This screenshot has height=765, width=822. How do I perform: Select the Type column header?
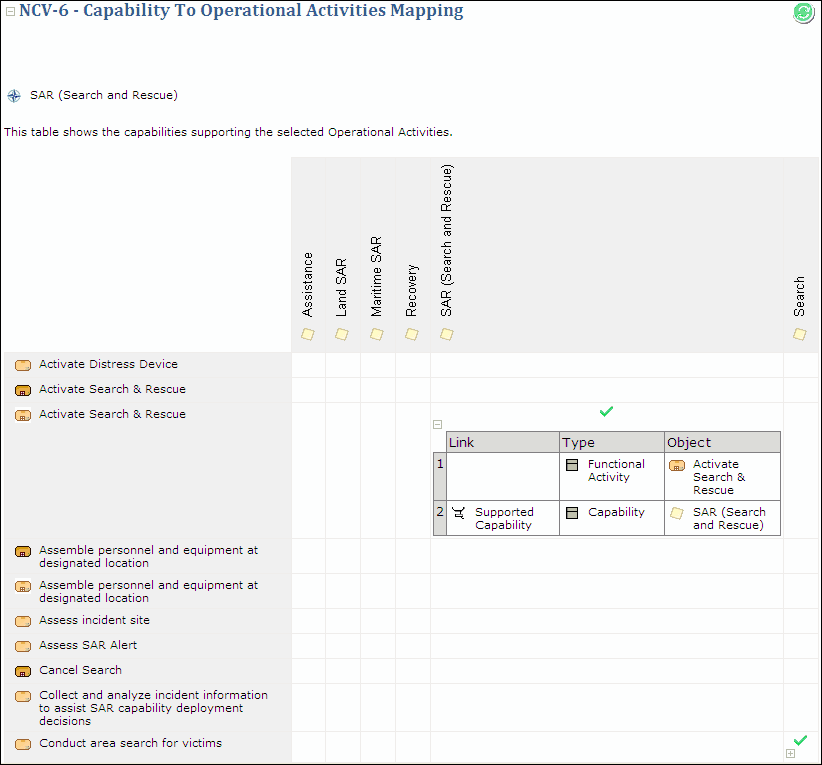tap(611, 442)
